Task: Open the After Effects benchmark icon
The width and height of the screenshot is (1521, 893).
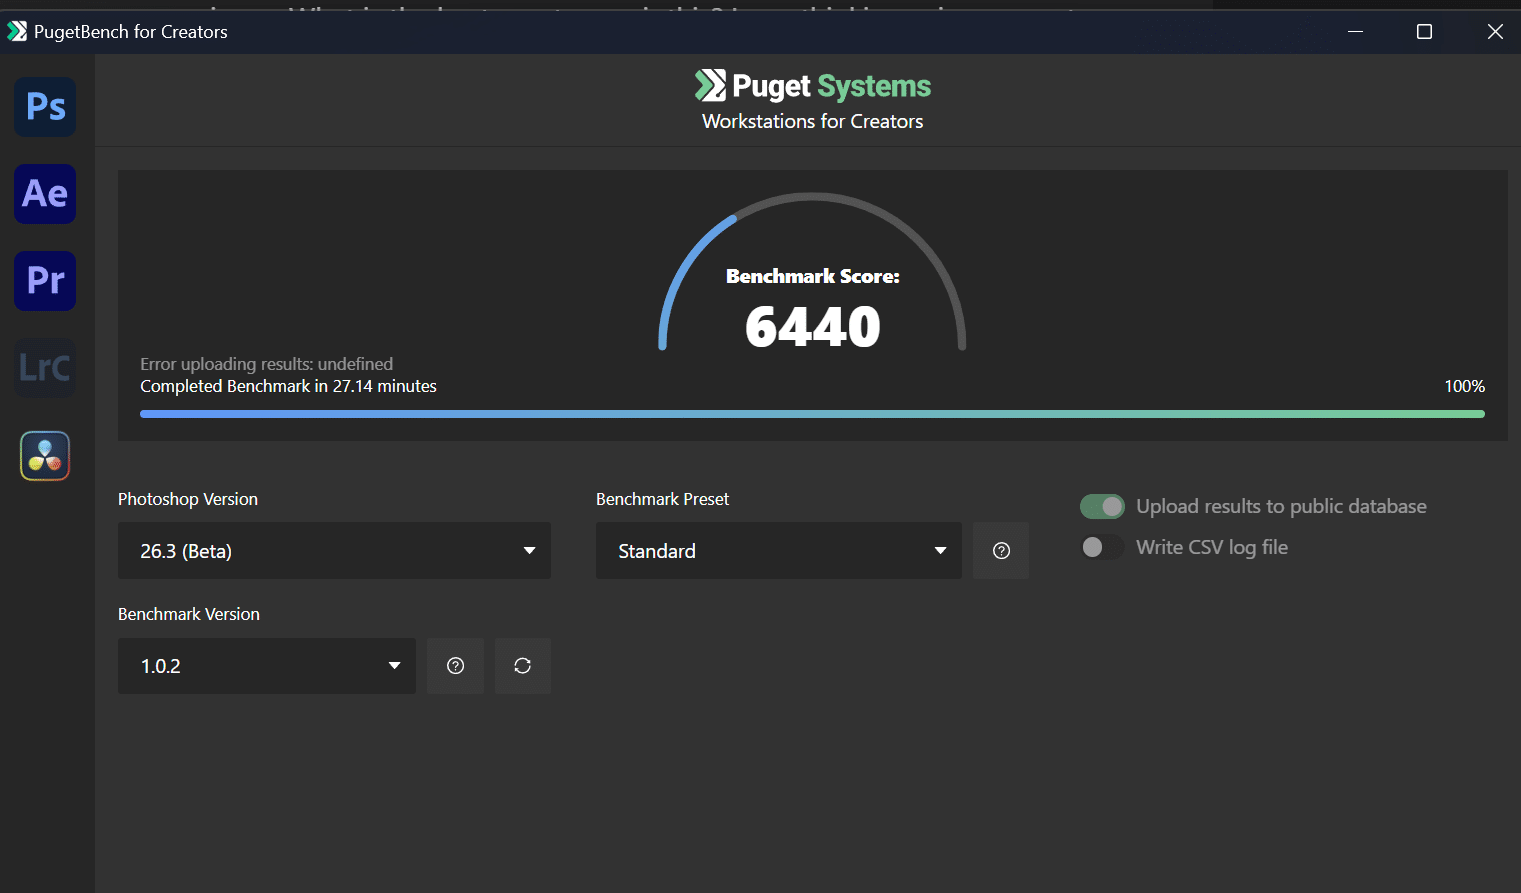Action: (45, 194)
